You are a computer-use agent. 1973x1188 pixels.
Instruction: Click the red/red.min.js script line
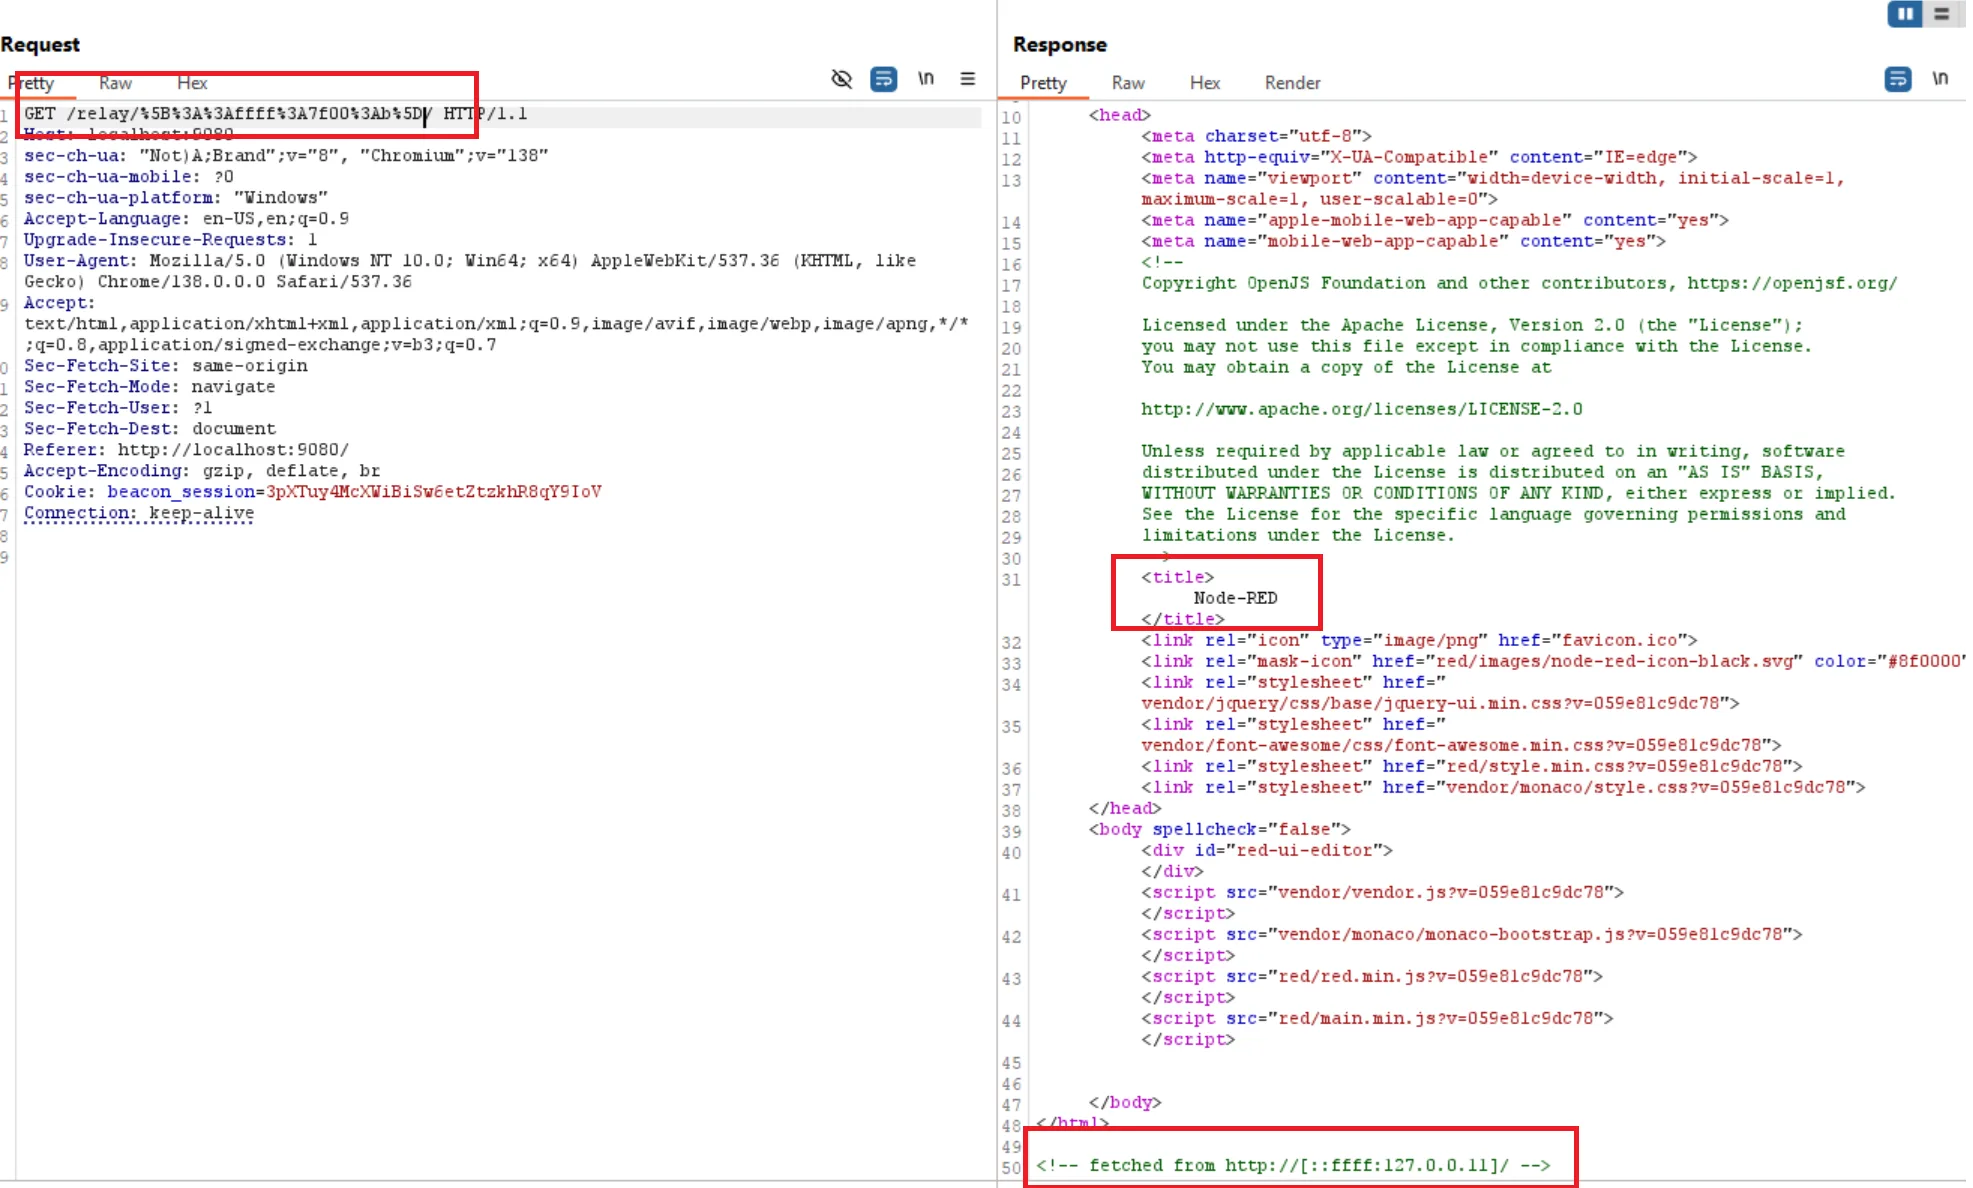(1372, 976)
